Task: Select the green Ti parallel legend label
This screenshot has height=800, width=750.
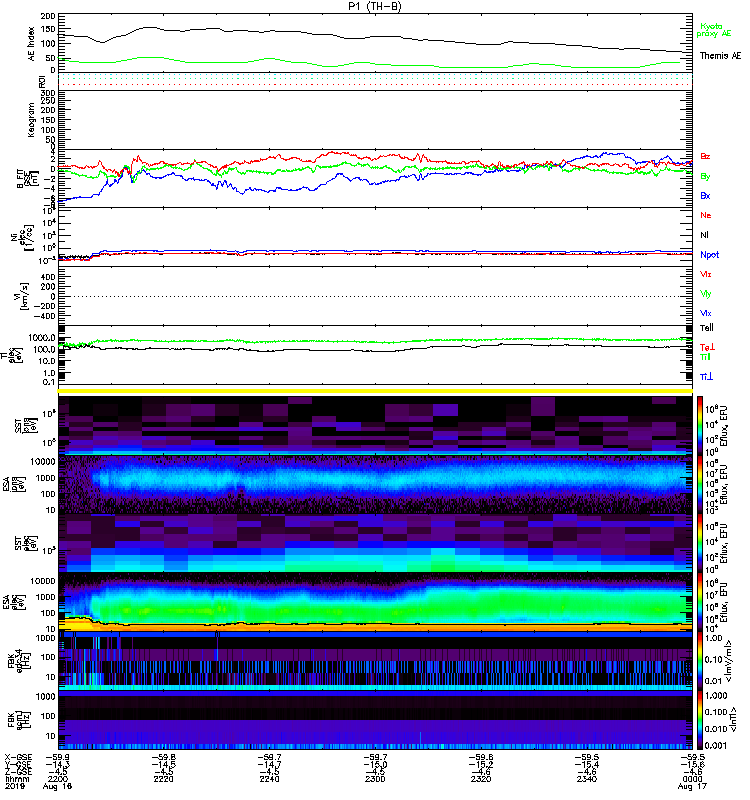Action: coord(705,357)
